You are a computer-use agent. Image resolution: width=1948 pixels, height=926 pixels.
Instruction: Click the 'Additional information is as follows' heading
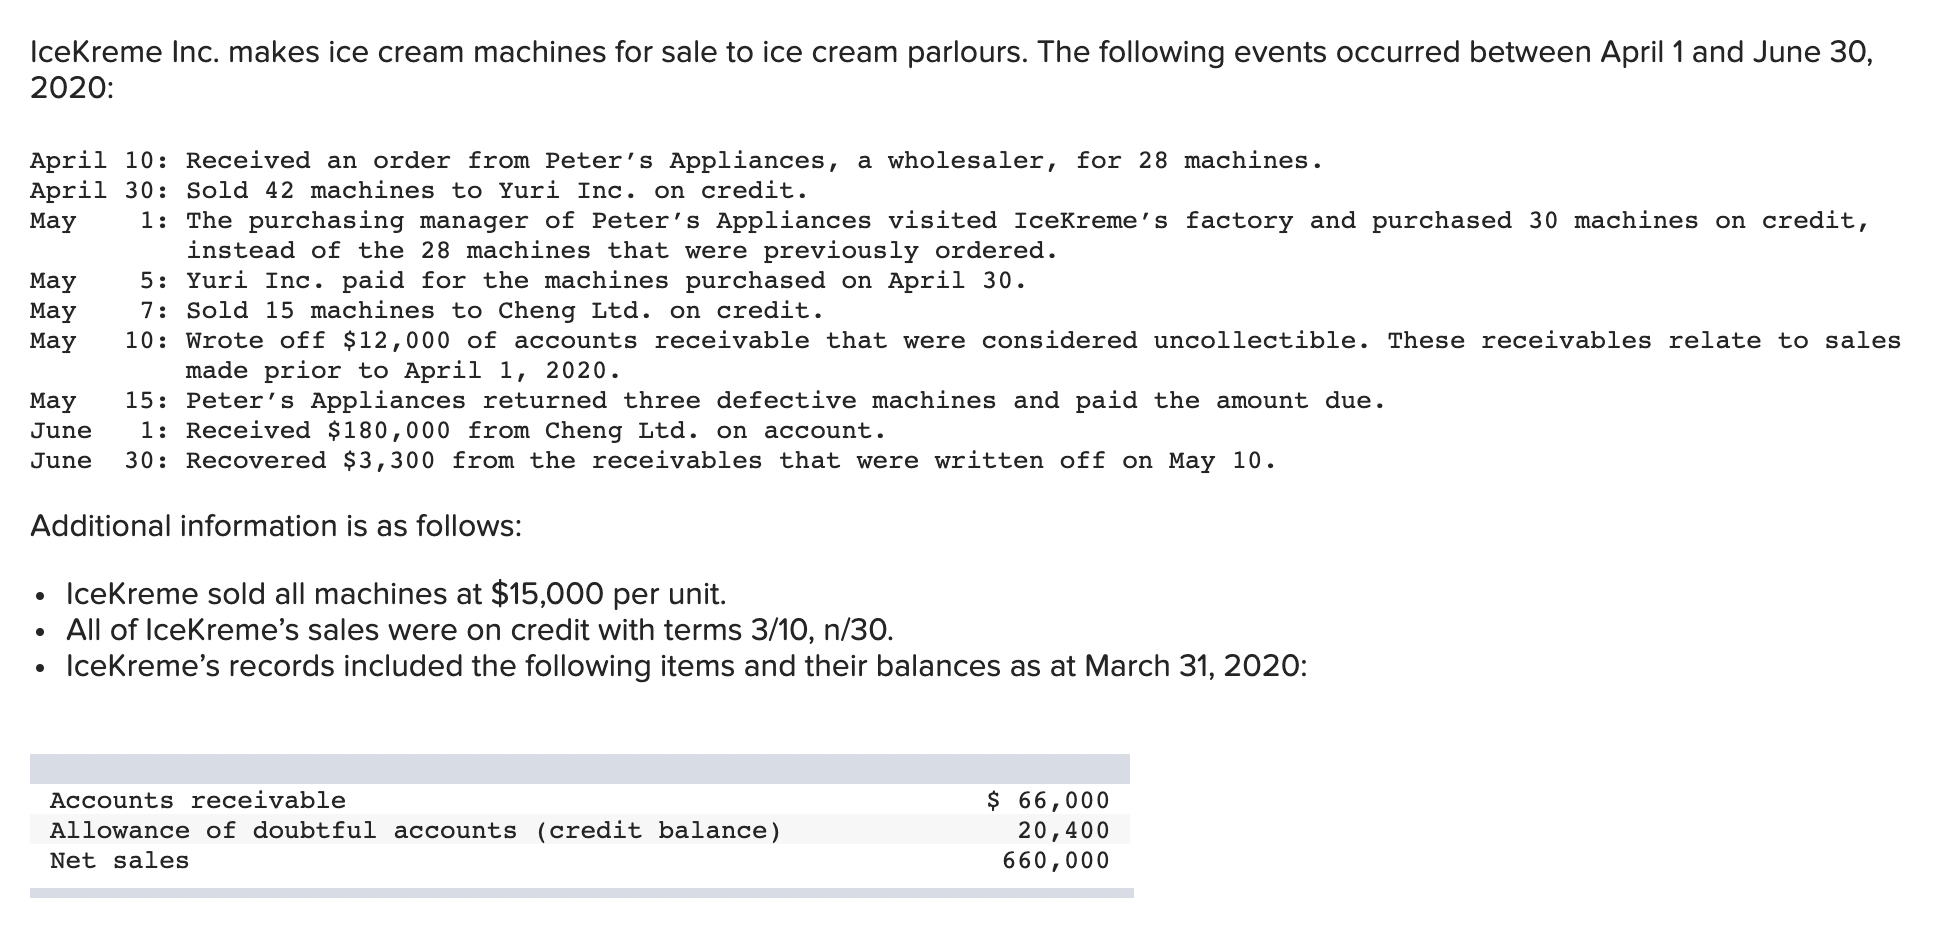[276, 526]
